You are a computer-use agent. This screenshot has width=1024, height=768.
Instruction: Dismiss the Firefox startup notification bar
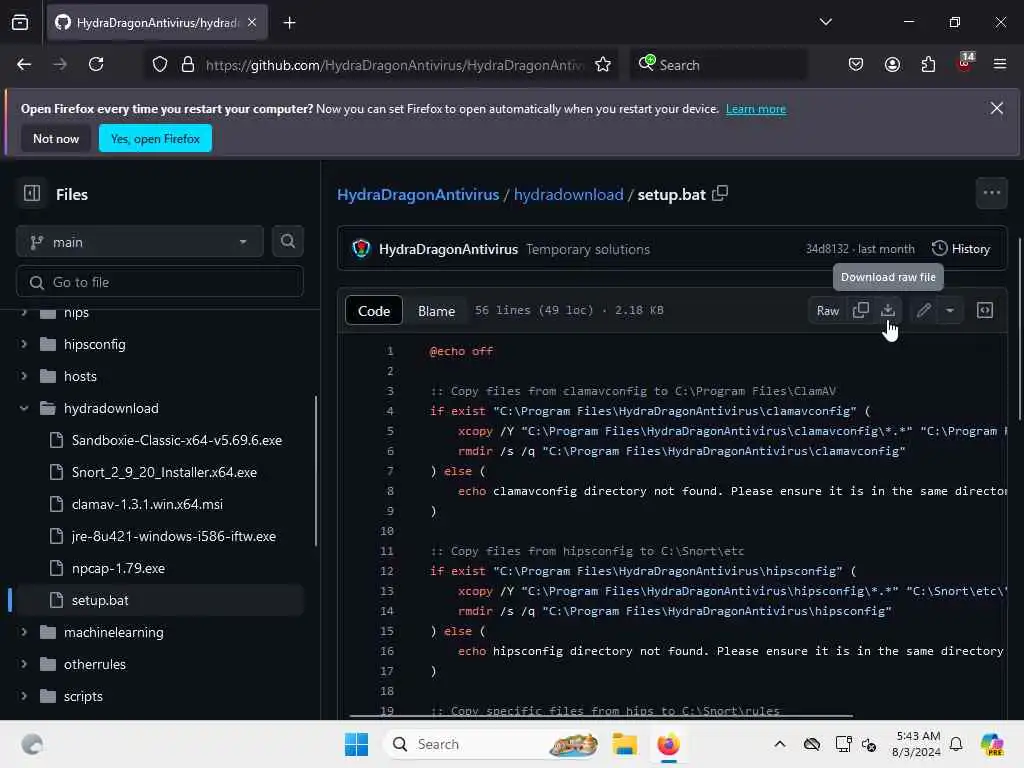(x=996, y=108)
